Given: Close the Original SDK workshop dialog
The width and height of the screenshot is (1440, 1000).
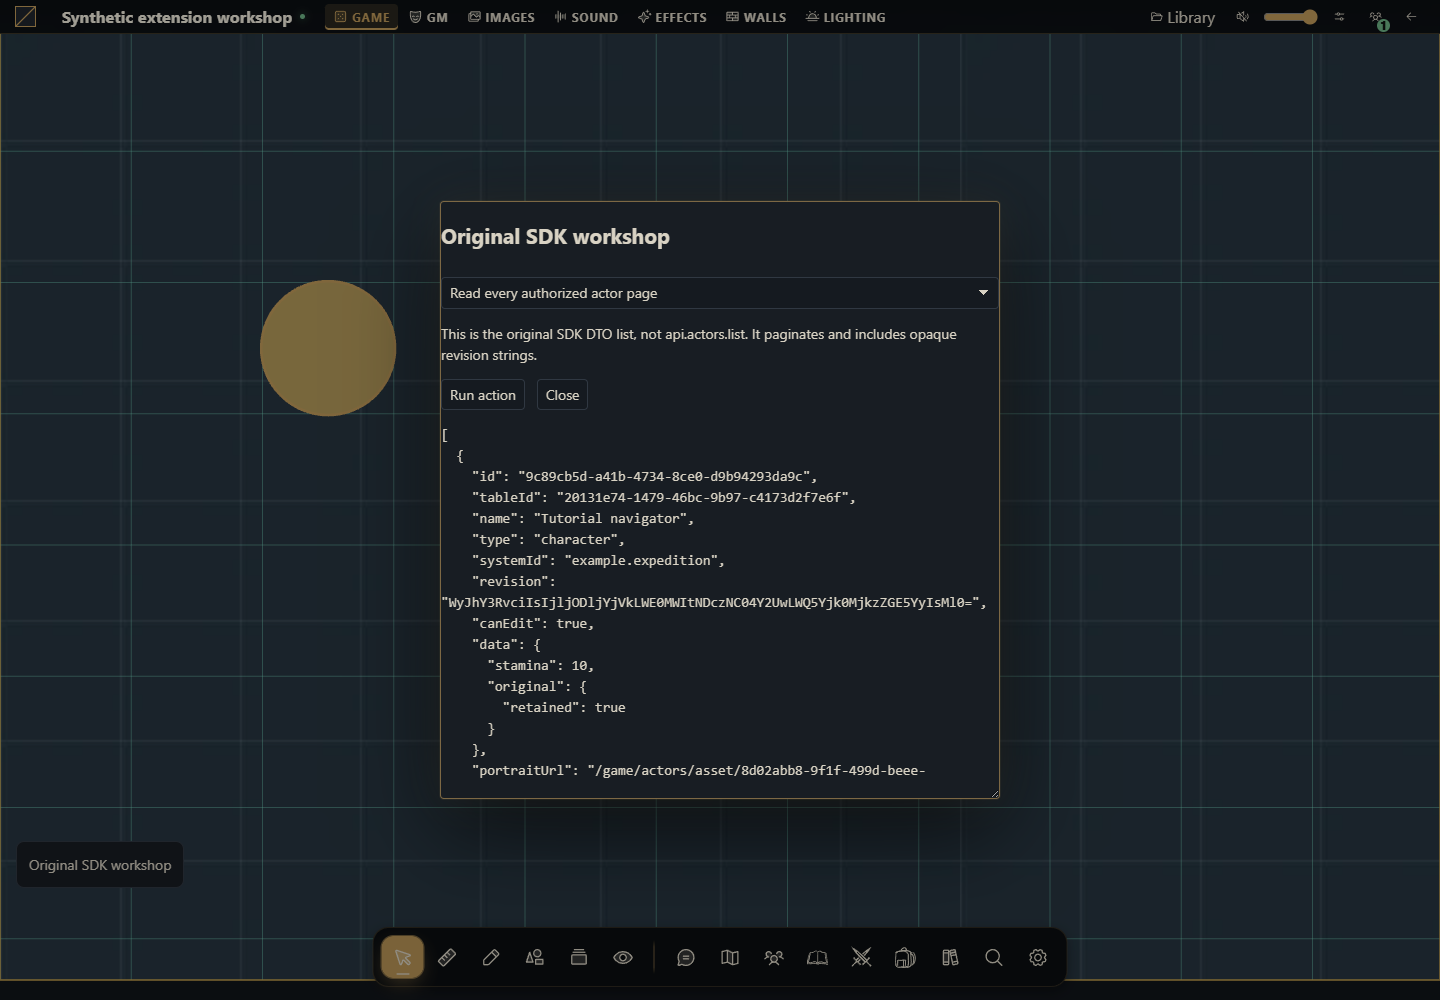Looking at the screenshot, I should coord(562,395).
